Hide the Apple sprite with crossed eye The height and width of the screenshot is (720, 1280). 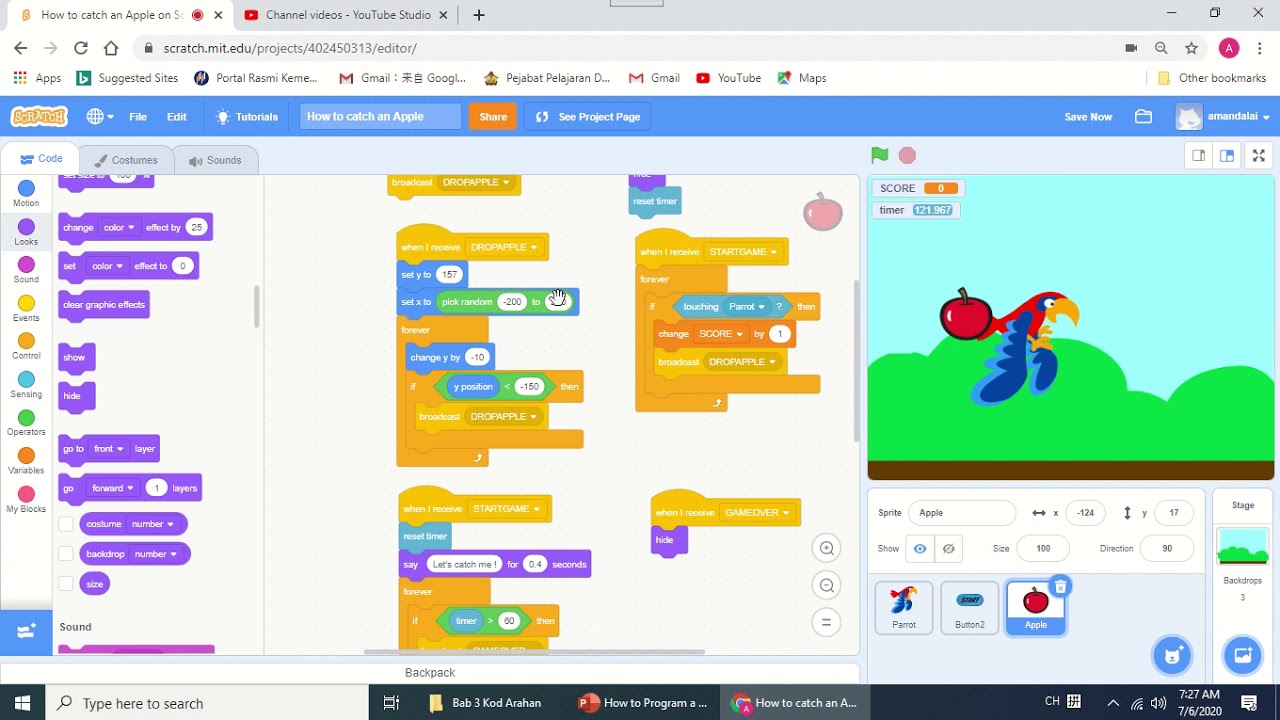tap(948, 548)
